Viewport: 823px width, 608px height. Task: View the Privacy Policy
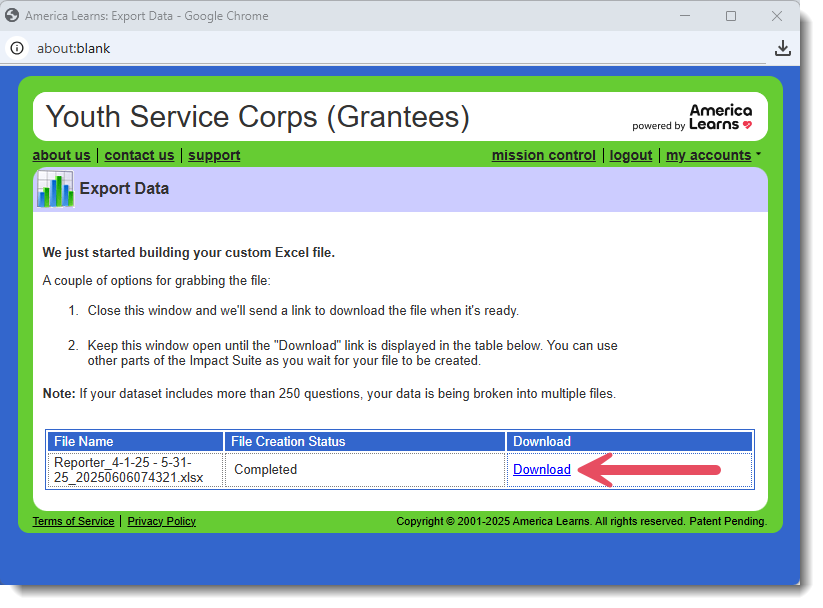[161, 521]
